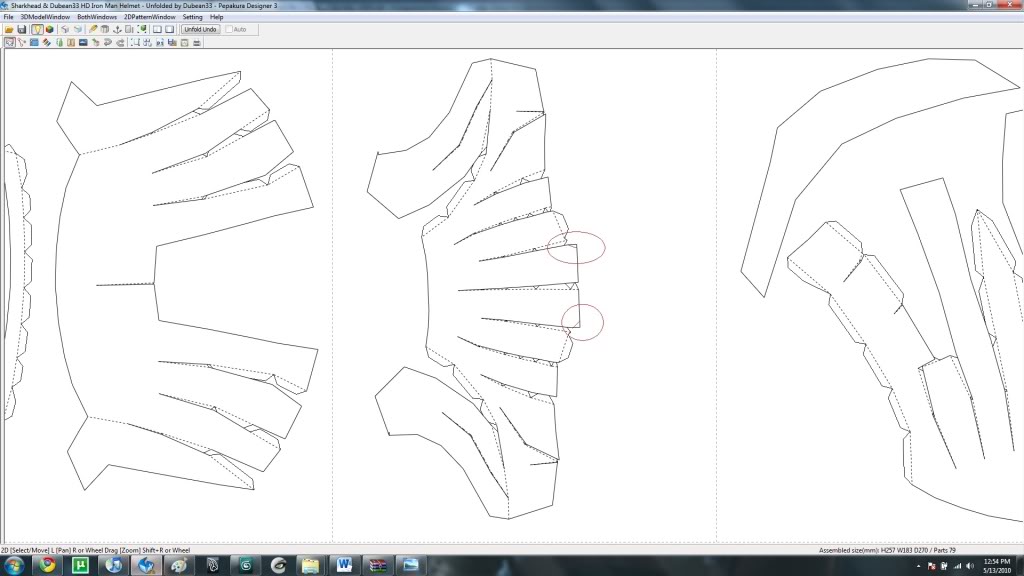Select the join/disjoin edge tool icon
Screen dimensions: 1024x576
coord(22,42)
